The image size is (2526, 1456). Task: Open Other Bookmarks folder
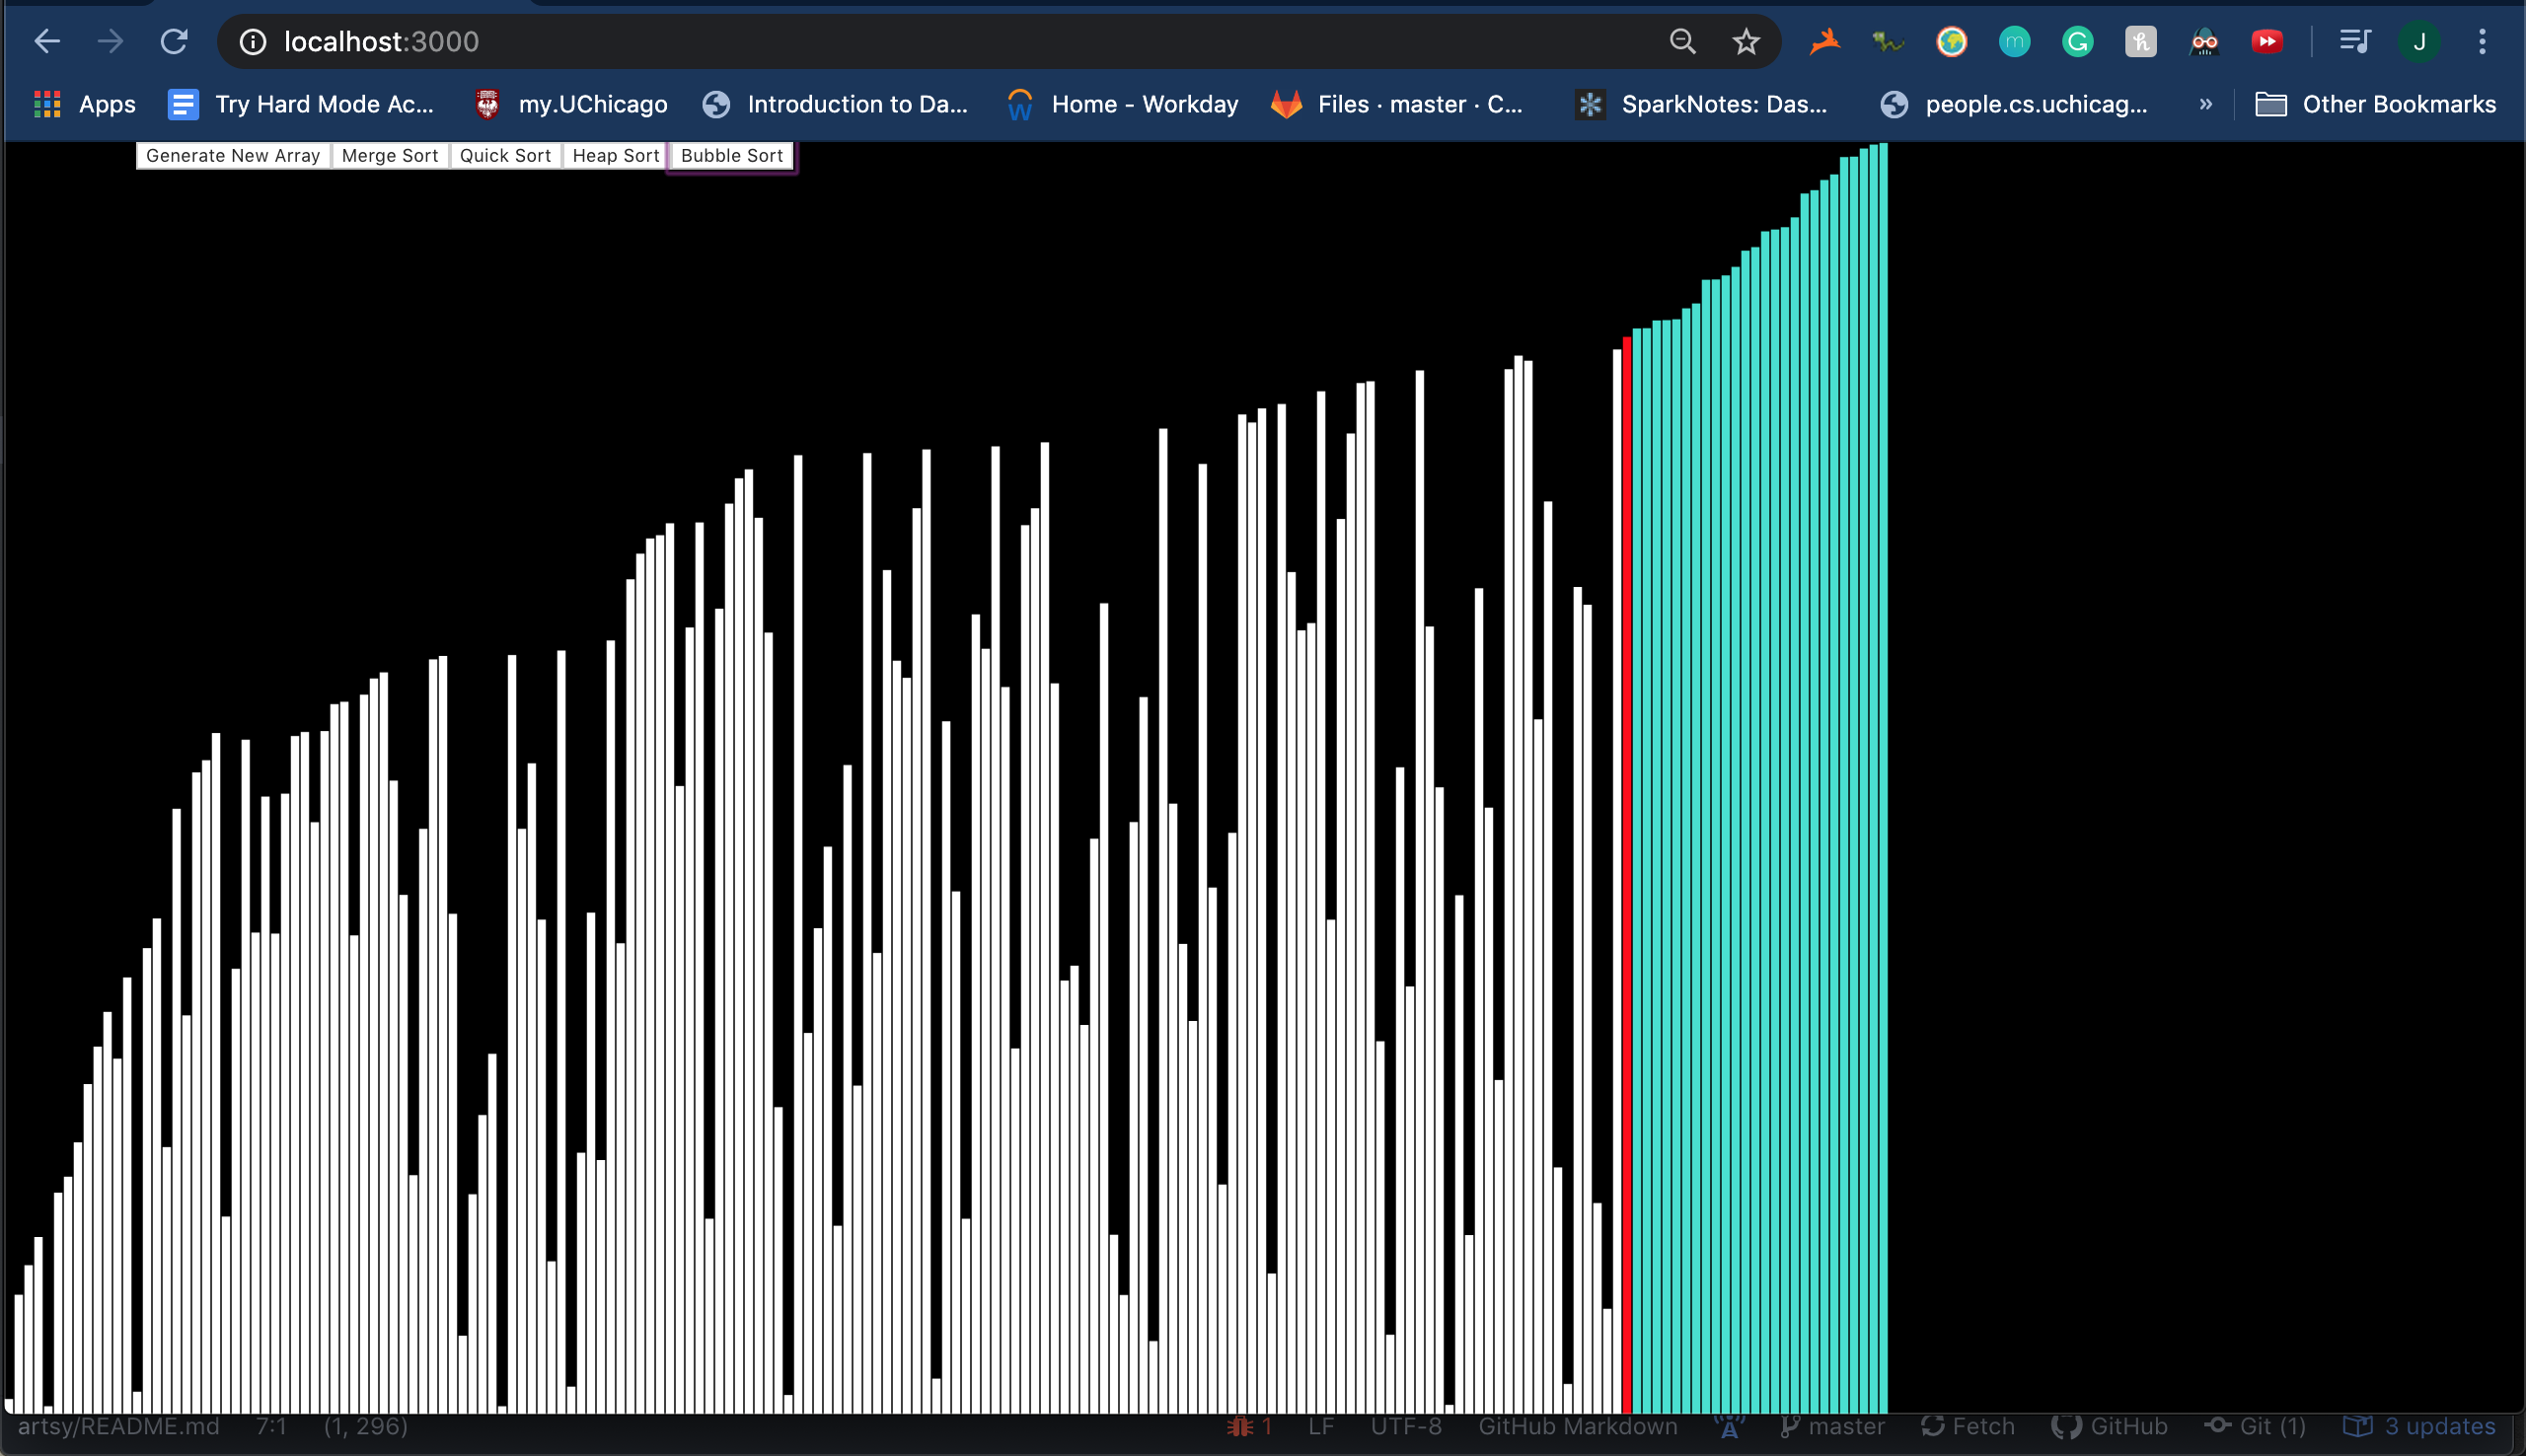point(2375,104)
